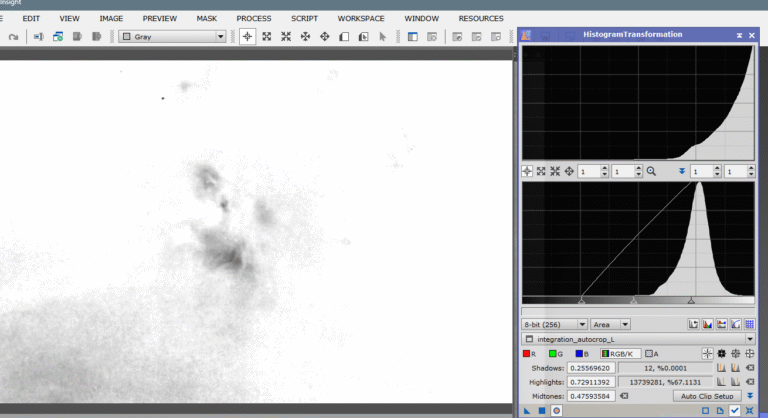Reset Shadows value with its clear icon
The height and width of the screenshot is (418, 768).
(749, 368)
